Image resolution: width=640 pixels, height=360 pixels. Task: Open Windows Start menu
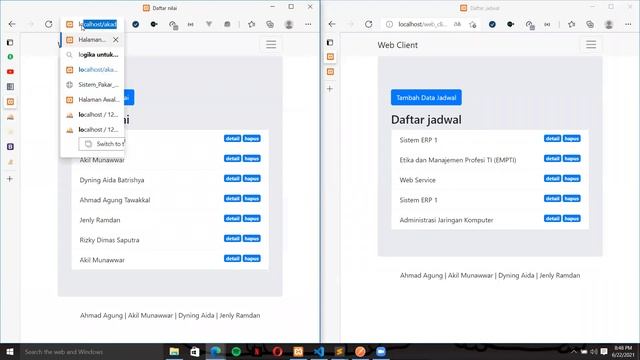(x=10, y=351)
